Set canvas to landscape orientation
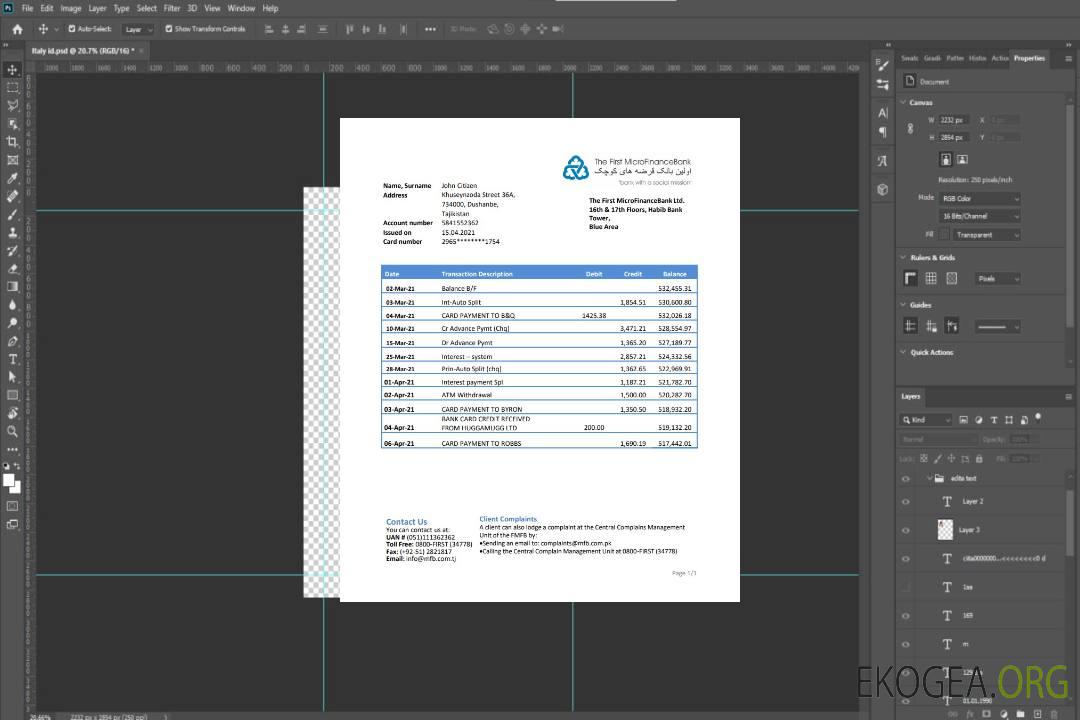1080x720 pixels. (962, 159)
